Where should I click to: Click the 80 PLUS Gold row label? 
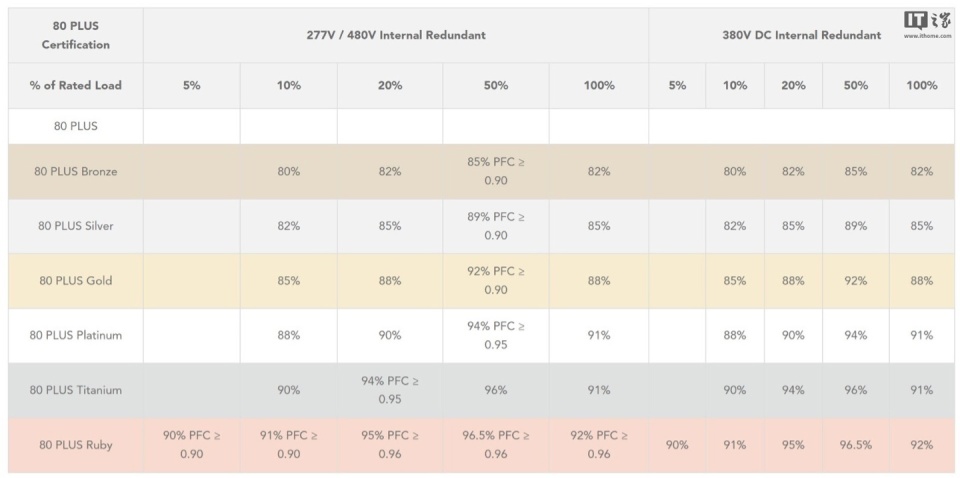76,280
